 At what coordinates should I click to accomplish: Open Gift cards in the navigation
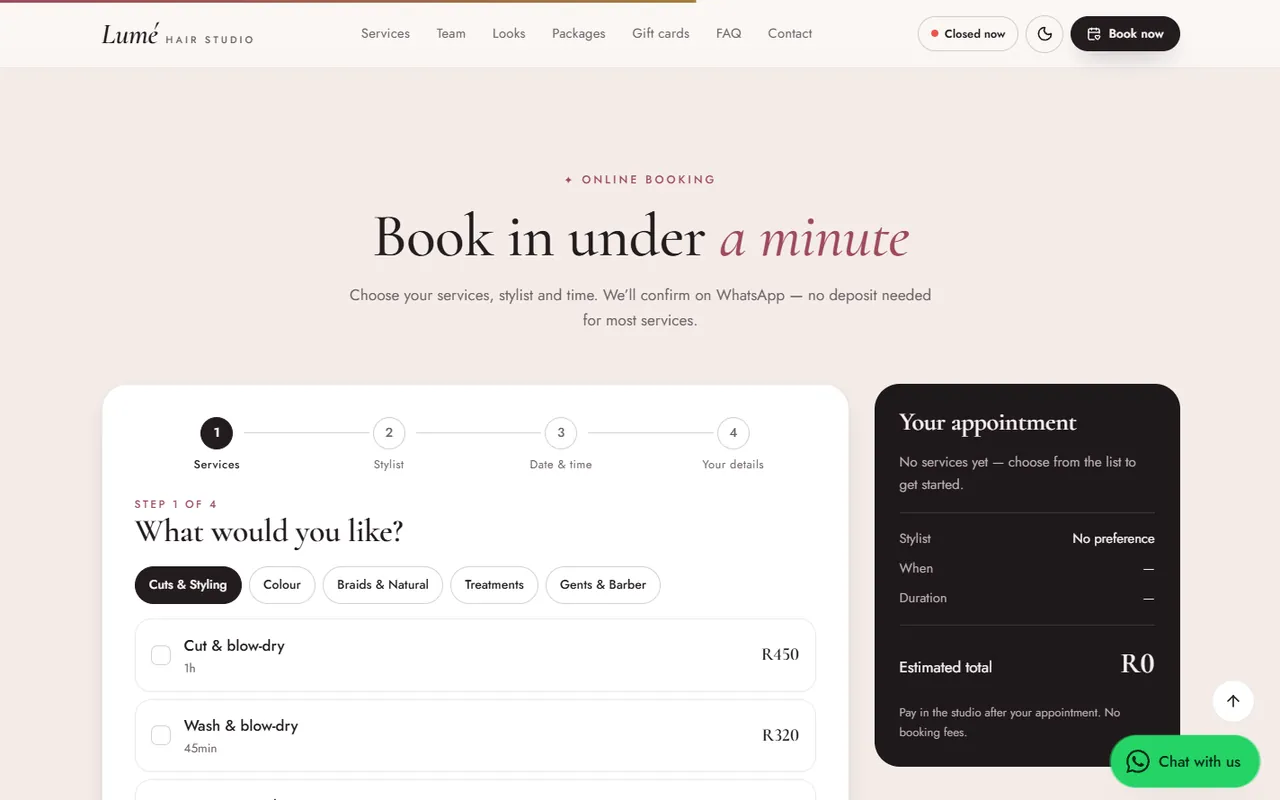pyautogui.click(x=661, y=34)
